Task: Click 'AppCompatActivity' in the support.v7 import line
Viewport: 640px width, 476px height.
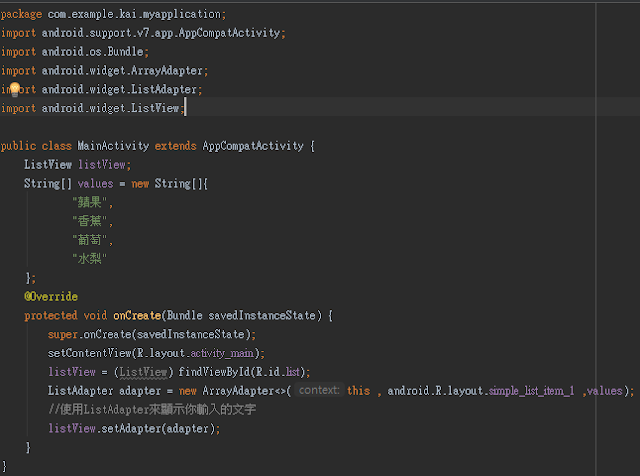Action: click(x=229, y=33)
